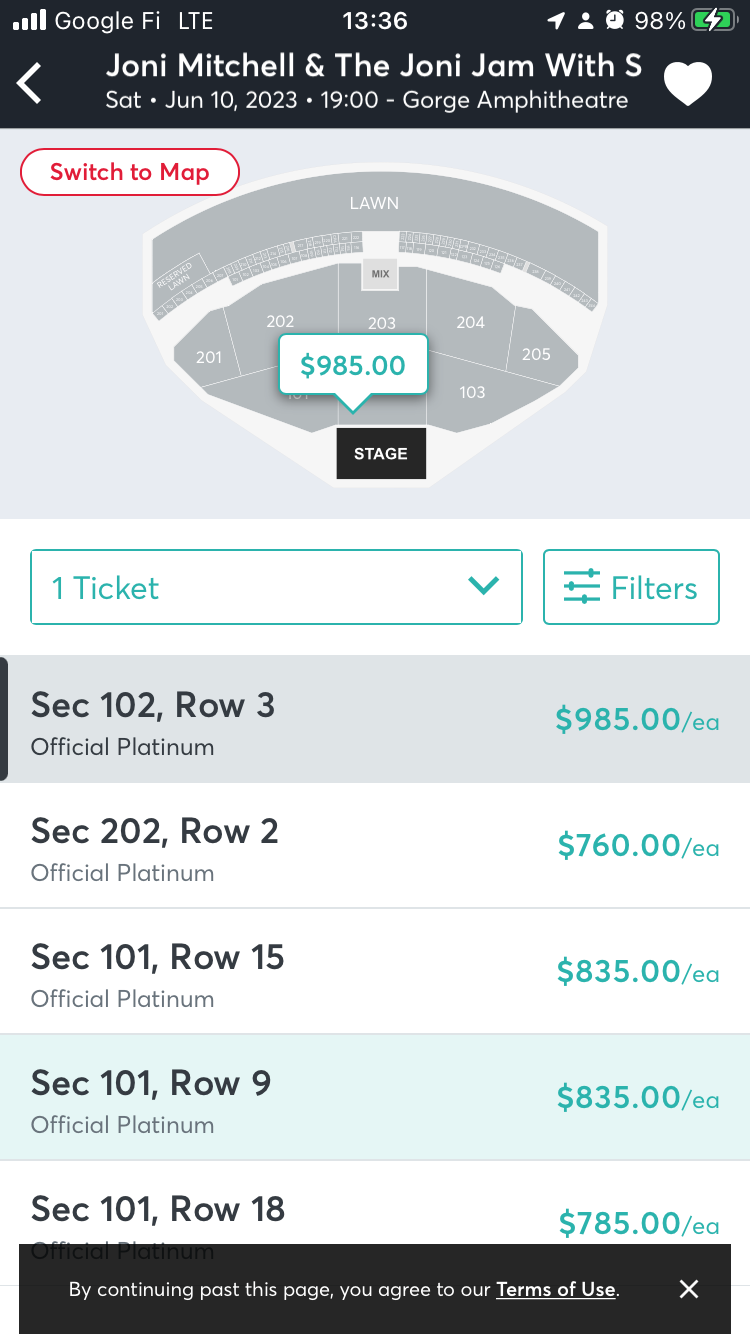Tap the MIX booth on seat map
This screenshot has width=750, height=1334.
[380, 273]
